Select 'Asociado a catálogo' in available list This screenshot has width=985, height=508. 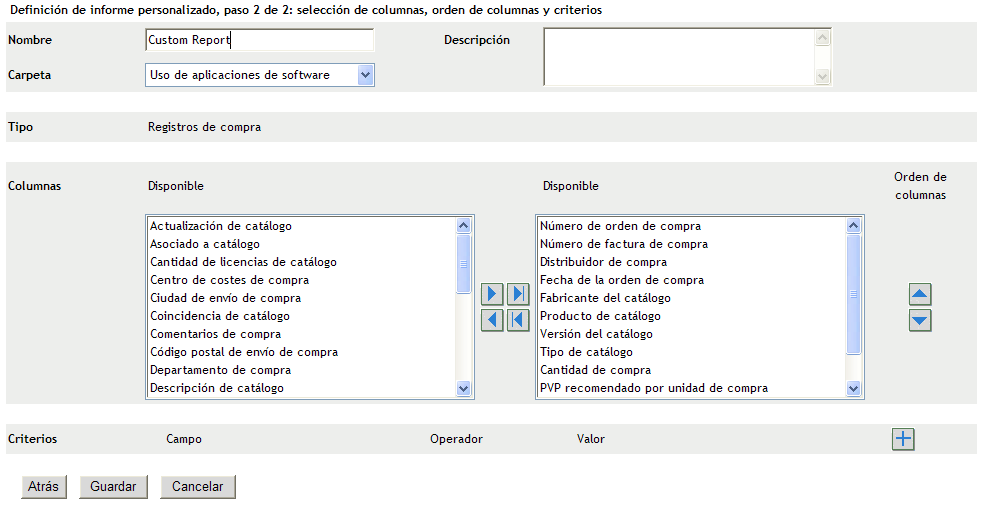tap(205, 244)
